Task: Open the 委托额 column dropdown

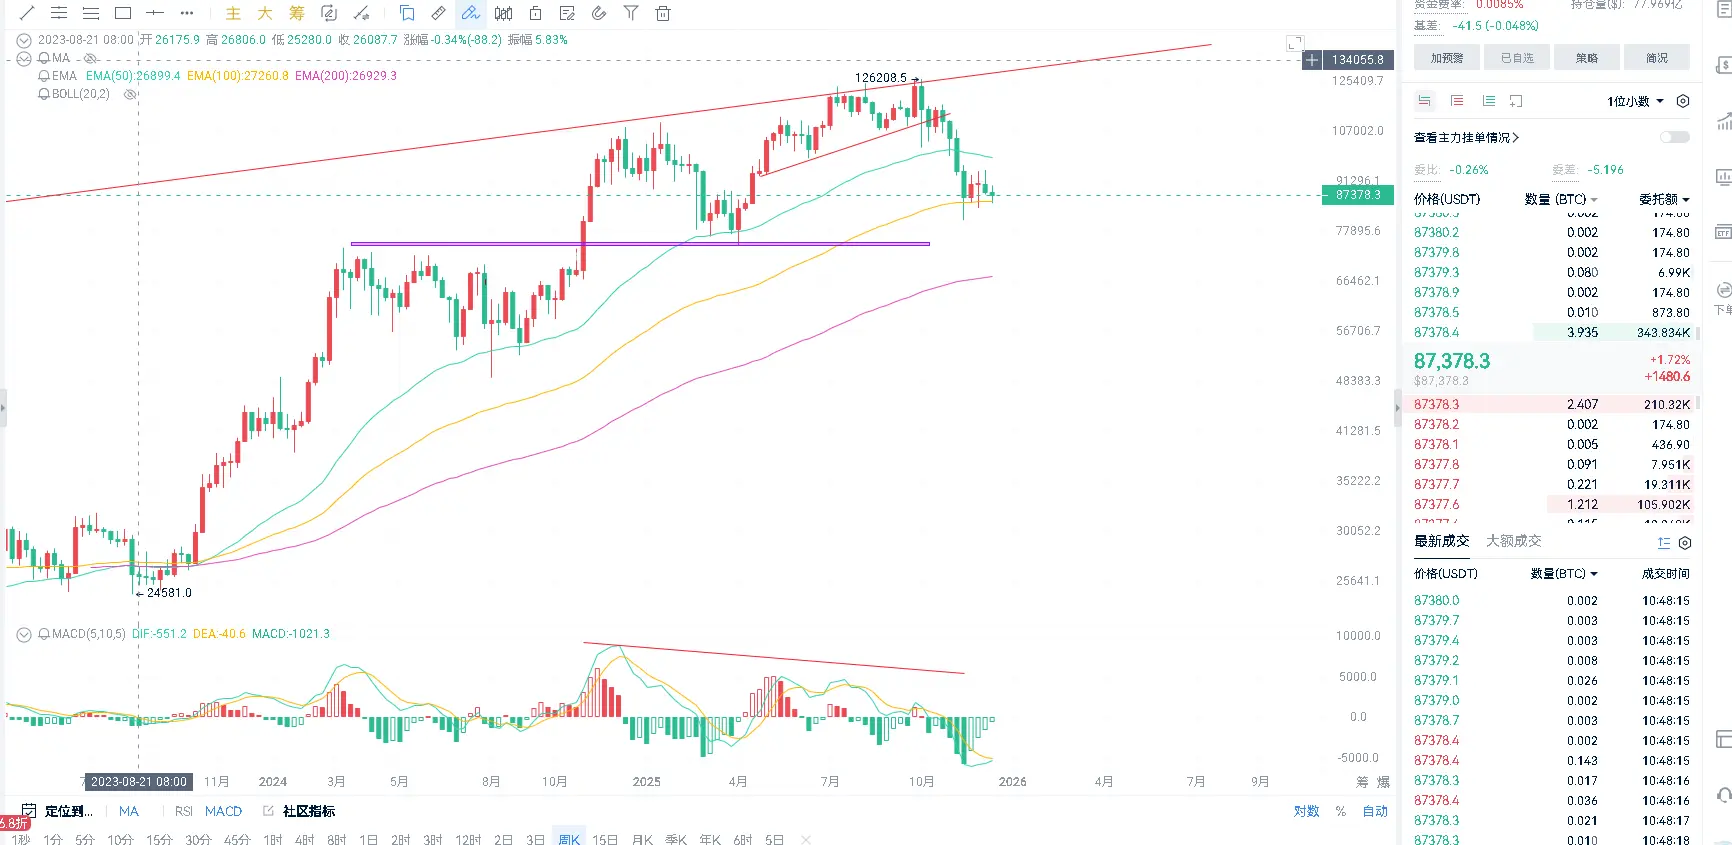Action: (1664, 199)
